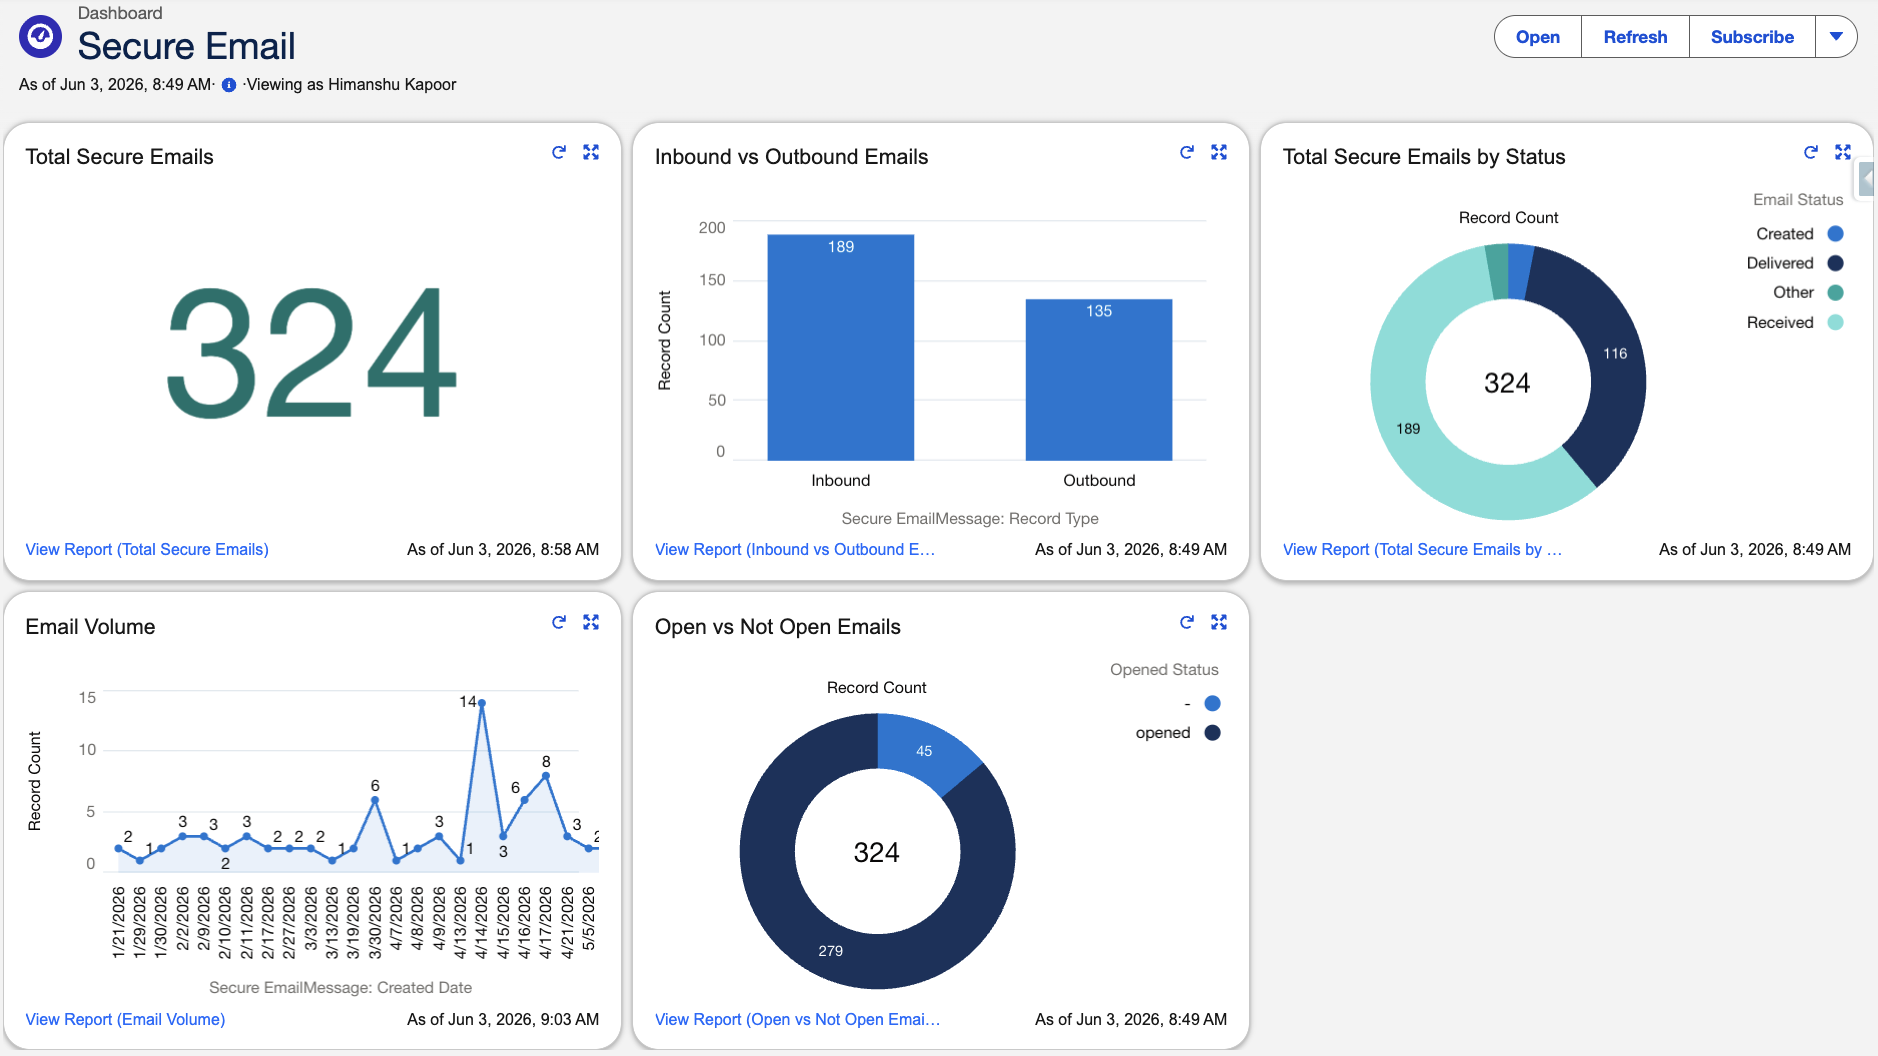
Task: Expand the Open vs Not Open Emails widget
Action: coord(1219,622)
